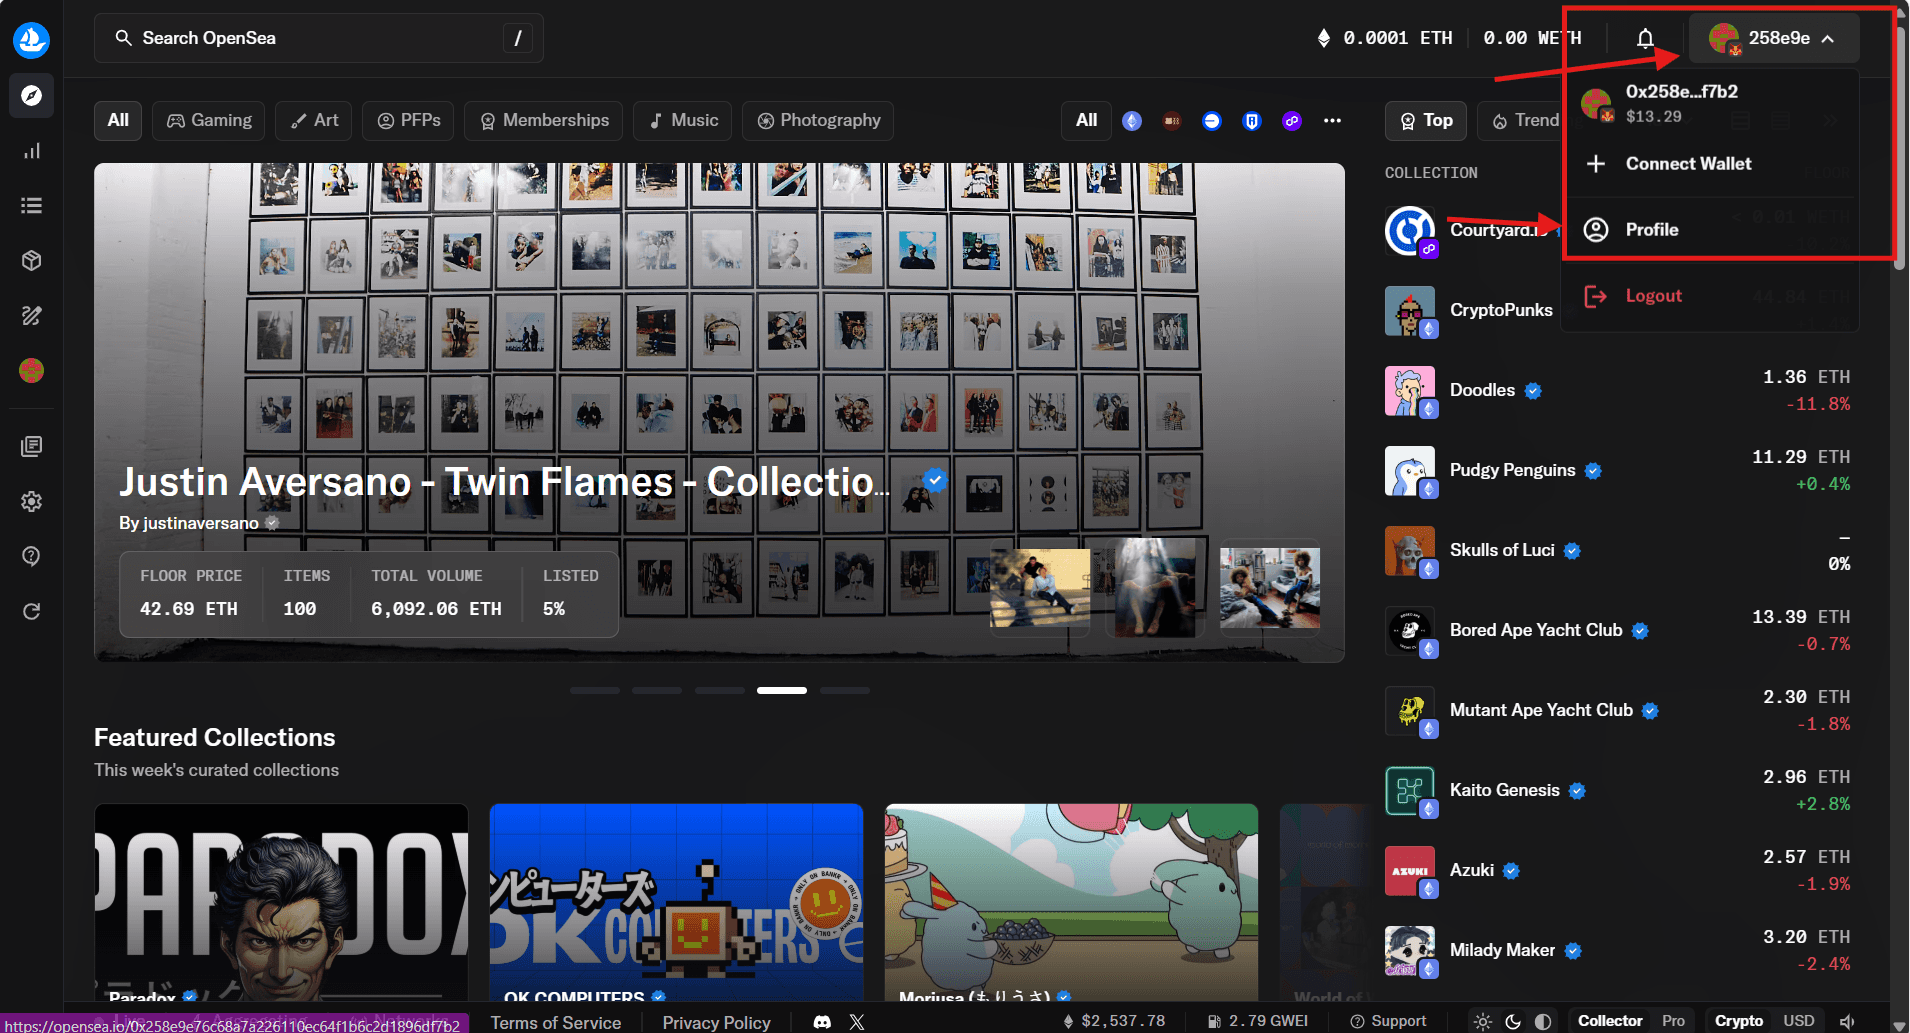Open Milady Maker collection row
This screenshot has width=1910, height=1033.
pos(1617,951)
